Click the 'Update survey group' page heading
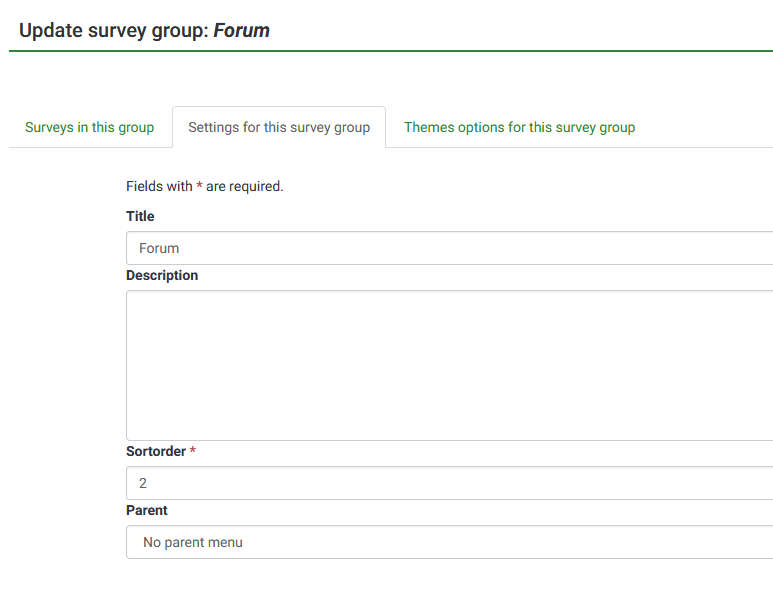 (113, 30)
